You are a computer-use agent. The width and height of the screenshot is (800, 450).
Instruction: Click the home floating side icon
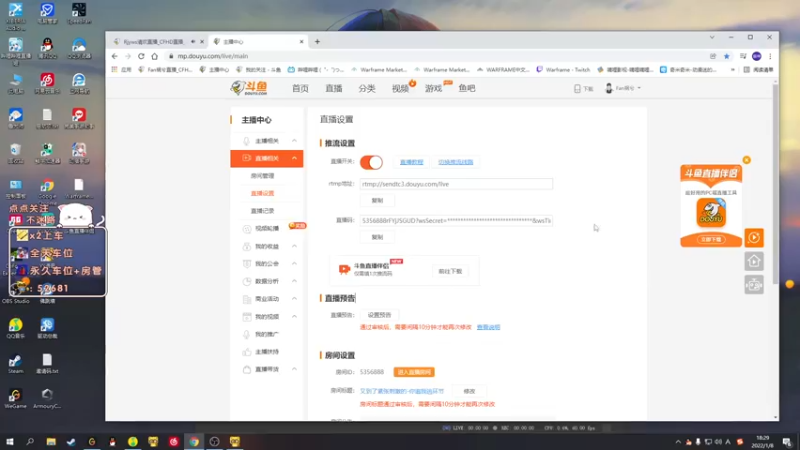click(754, 261)
